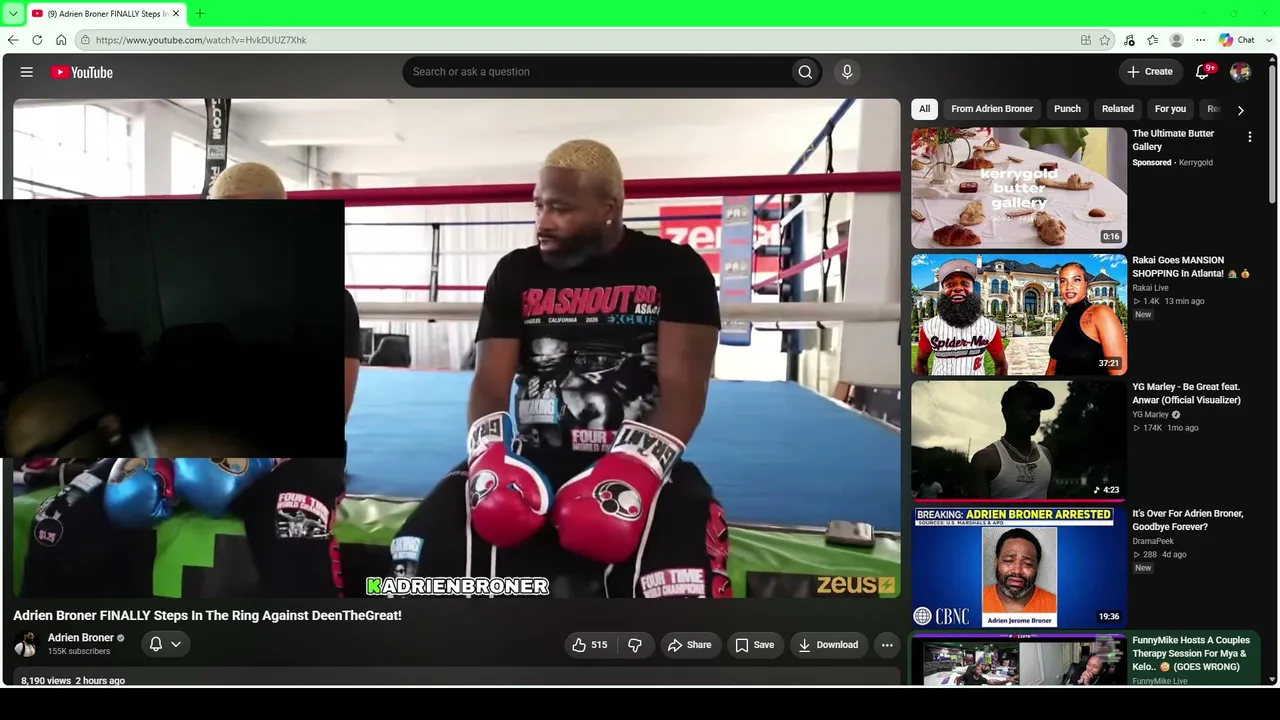Switch to the Adrien Broner browser tab
Viewport: 1280px width, 720px height.
tap(105, 13)
